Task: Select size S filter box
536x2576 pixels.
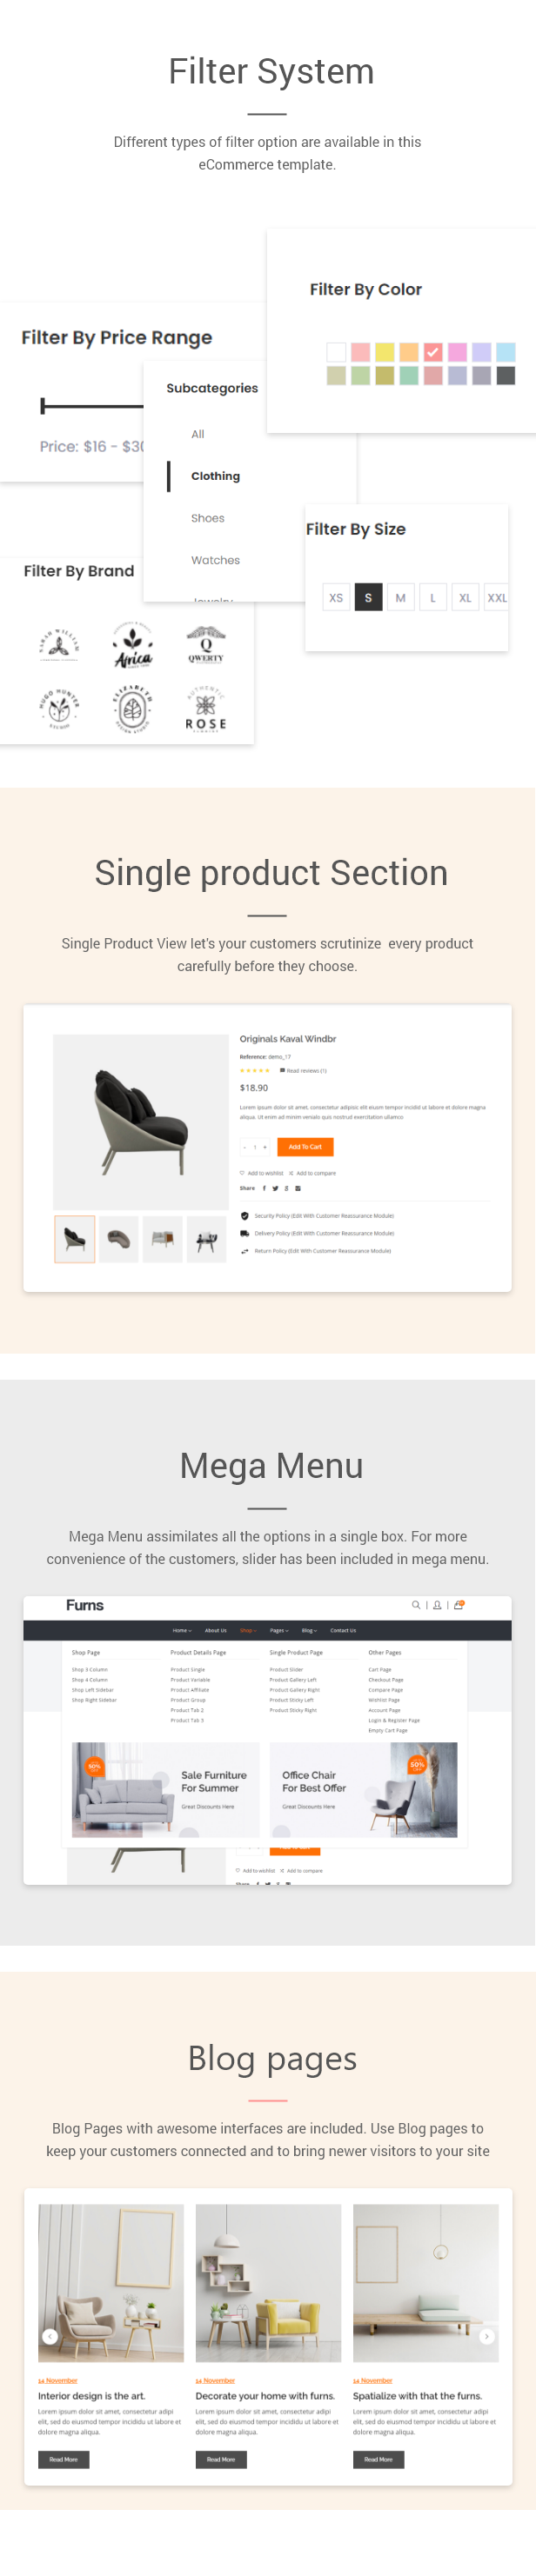Action: [368, 597]
